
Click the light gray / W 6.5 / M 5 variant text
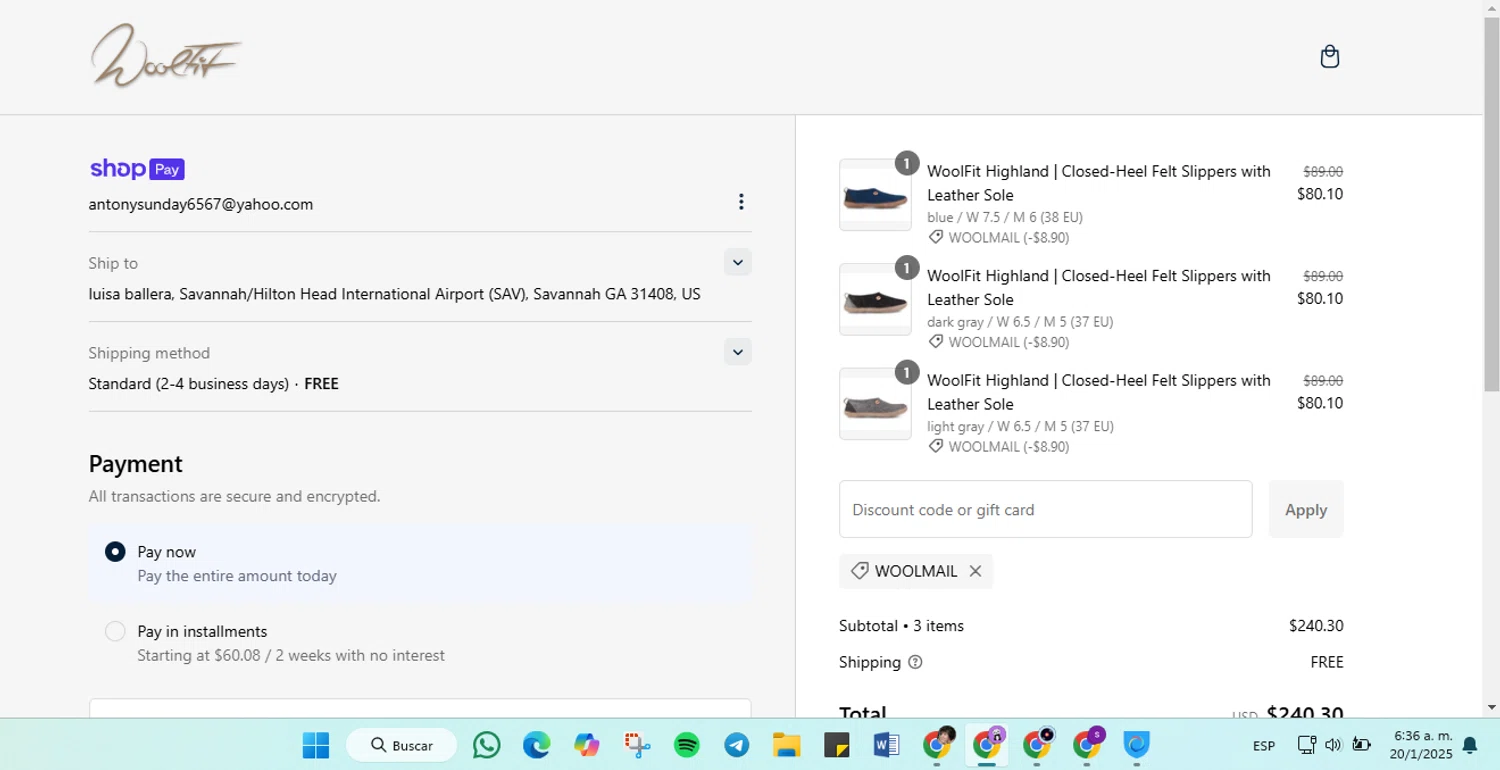1020,426
